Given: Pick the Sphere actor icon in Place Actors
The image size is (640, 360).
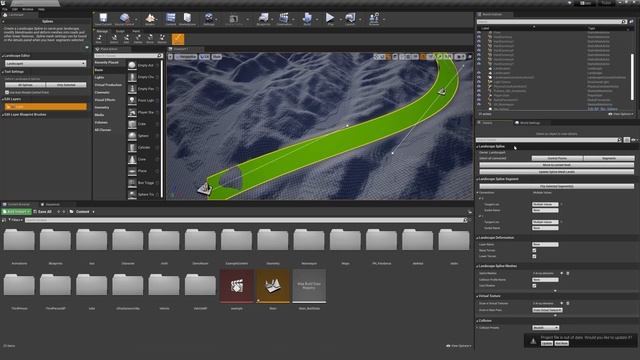Looking at the screenshot, I should tap(132, 136).
